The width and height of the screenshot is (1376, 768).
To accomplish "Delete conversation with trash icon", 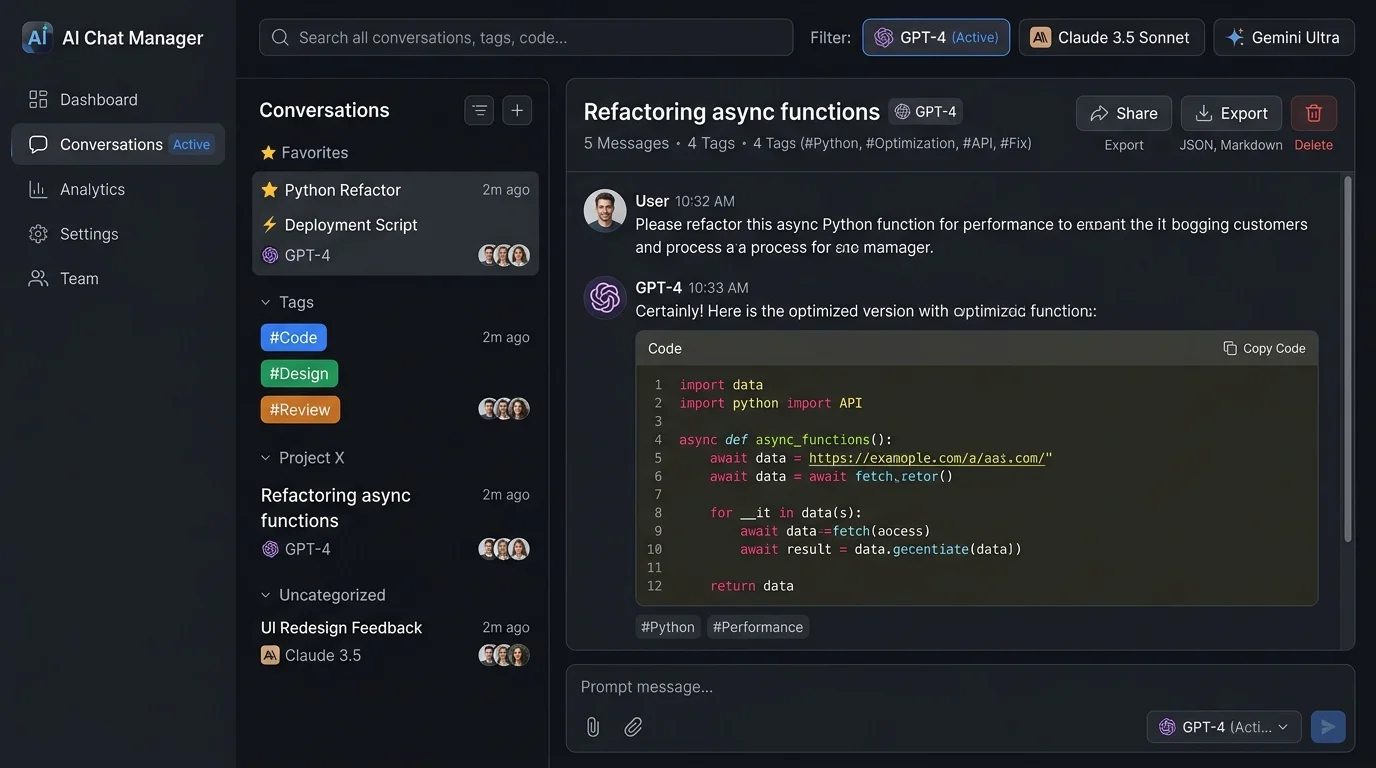I will [x=1314, y=113].
